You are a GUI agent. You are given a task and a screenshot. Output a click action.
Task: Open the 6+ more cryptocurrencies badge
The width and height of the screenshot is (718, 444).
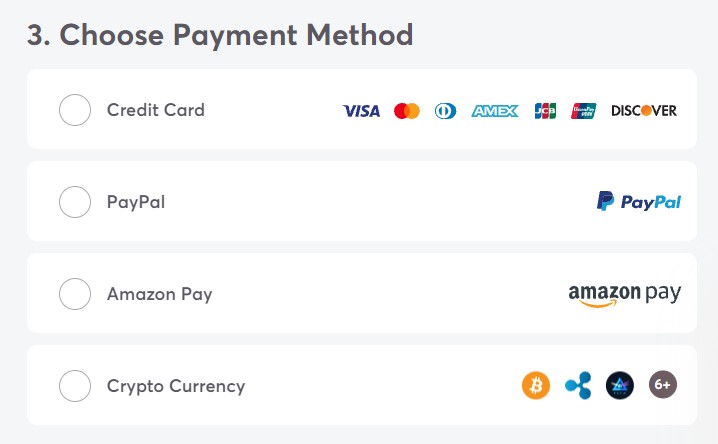pos(663,384)
